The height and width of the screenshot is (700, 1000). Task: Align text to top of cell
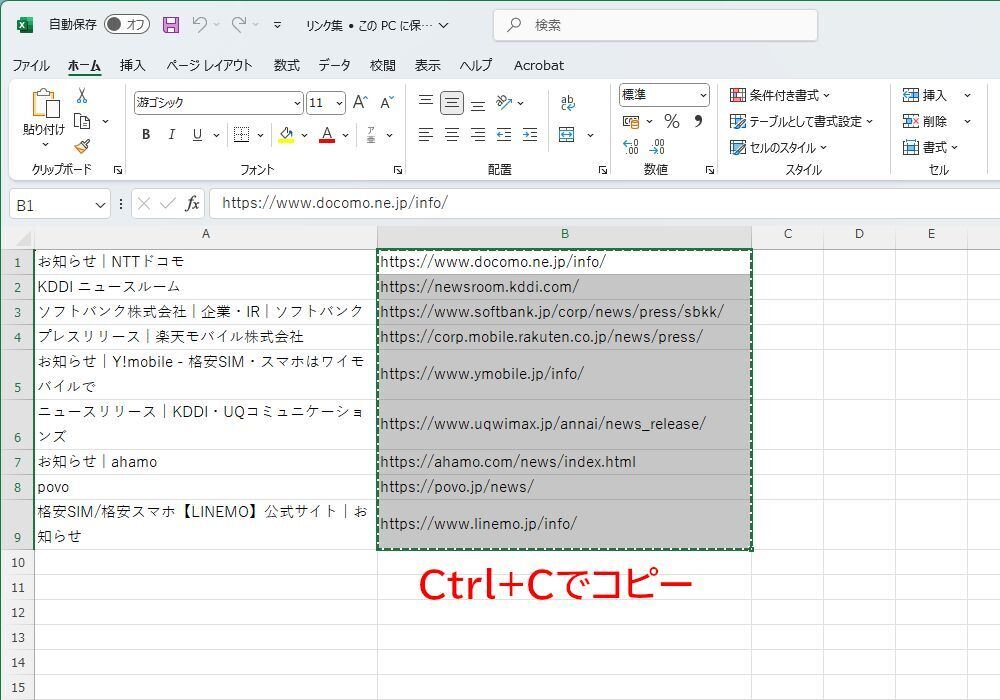425,103
